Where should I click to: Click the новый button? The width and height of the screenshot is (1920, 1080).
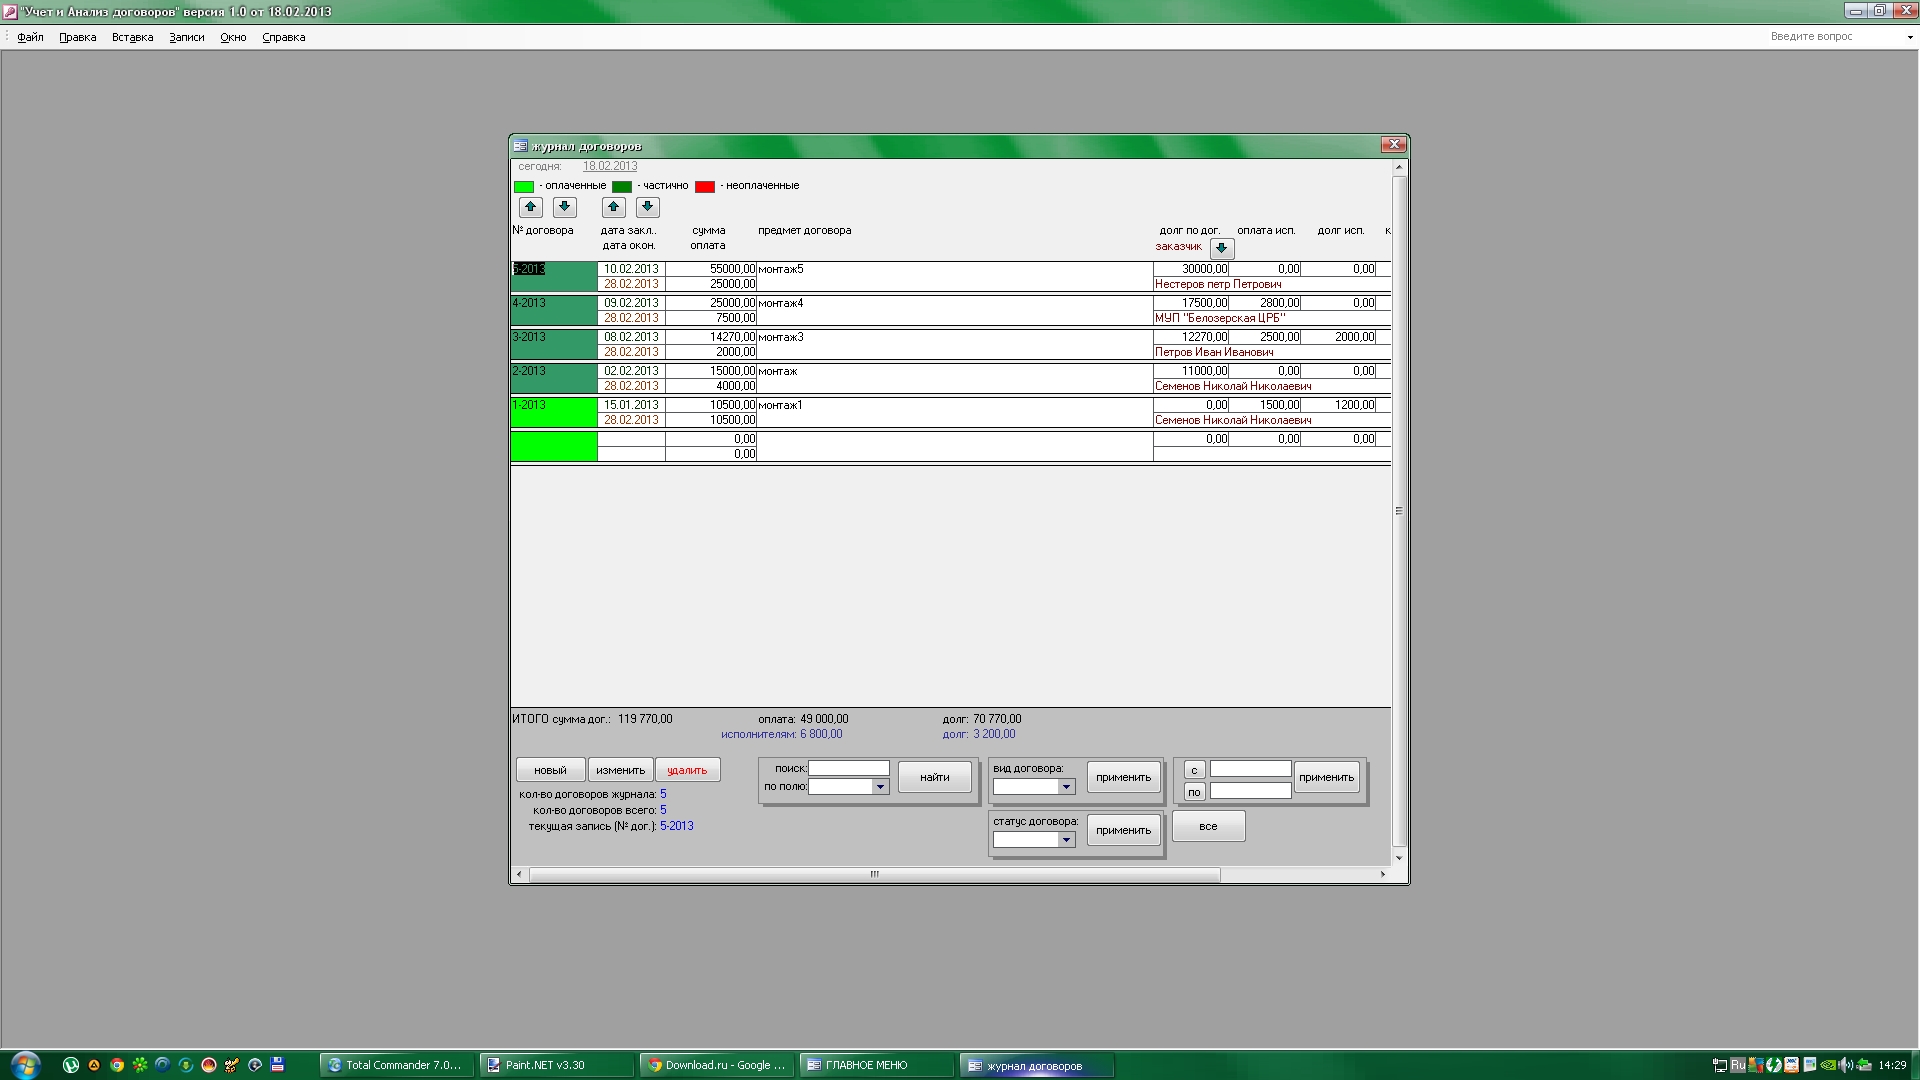550,770
